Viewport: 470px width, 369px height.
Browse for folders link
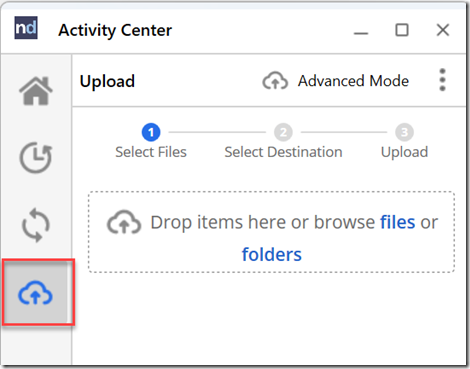[x=272, y=255]
